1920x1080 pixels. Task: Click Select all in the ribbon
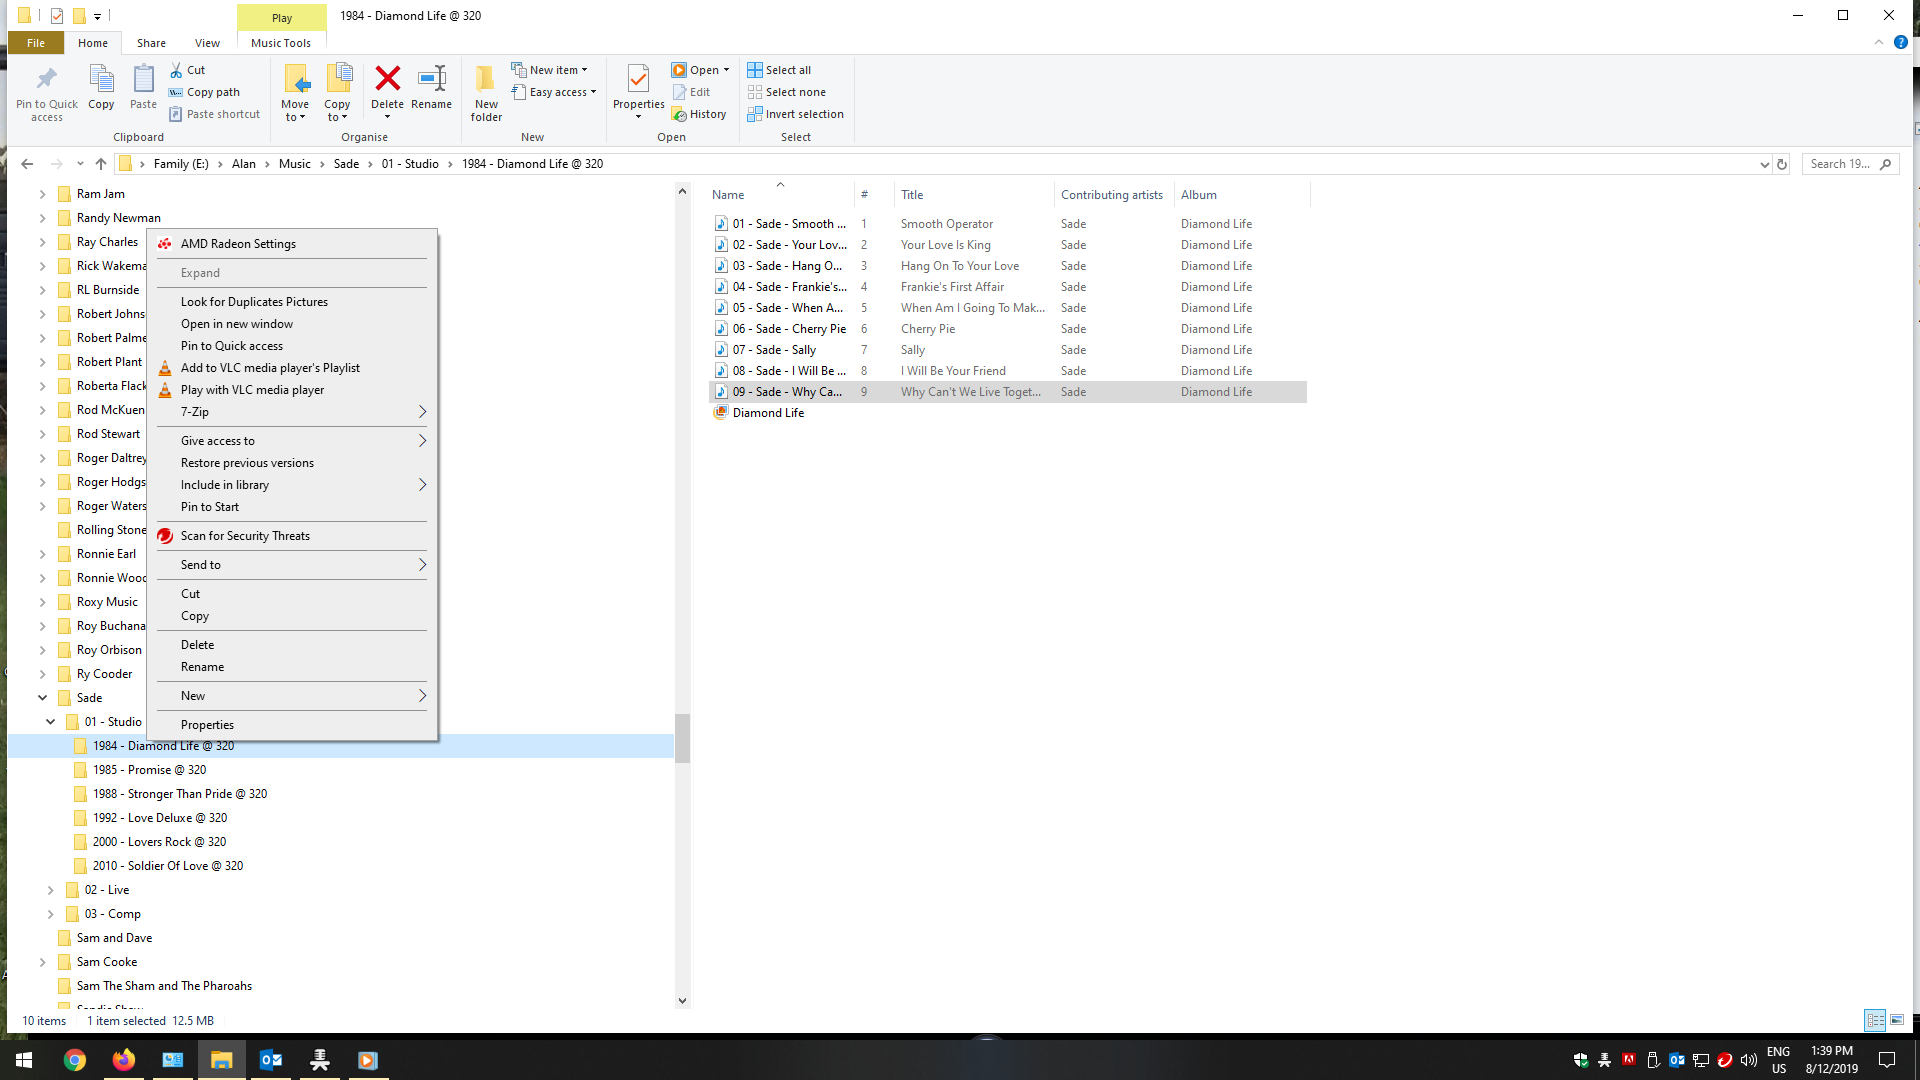tap(779, 70)
